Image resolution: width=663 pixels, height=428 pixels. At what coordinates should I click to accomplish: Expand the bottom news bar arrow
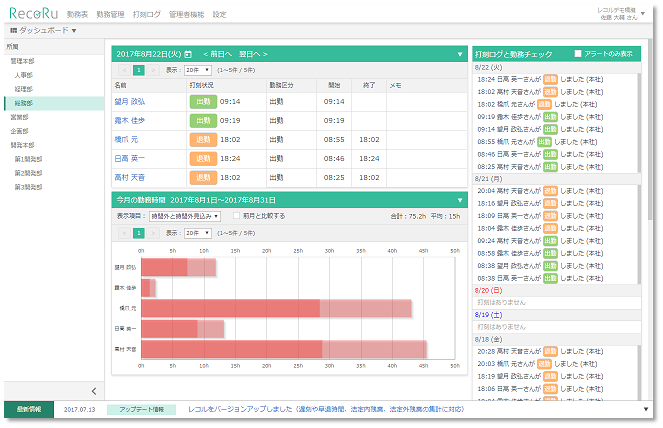(645, 410)
